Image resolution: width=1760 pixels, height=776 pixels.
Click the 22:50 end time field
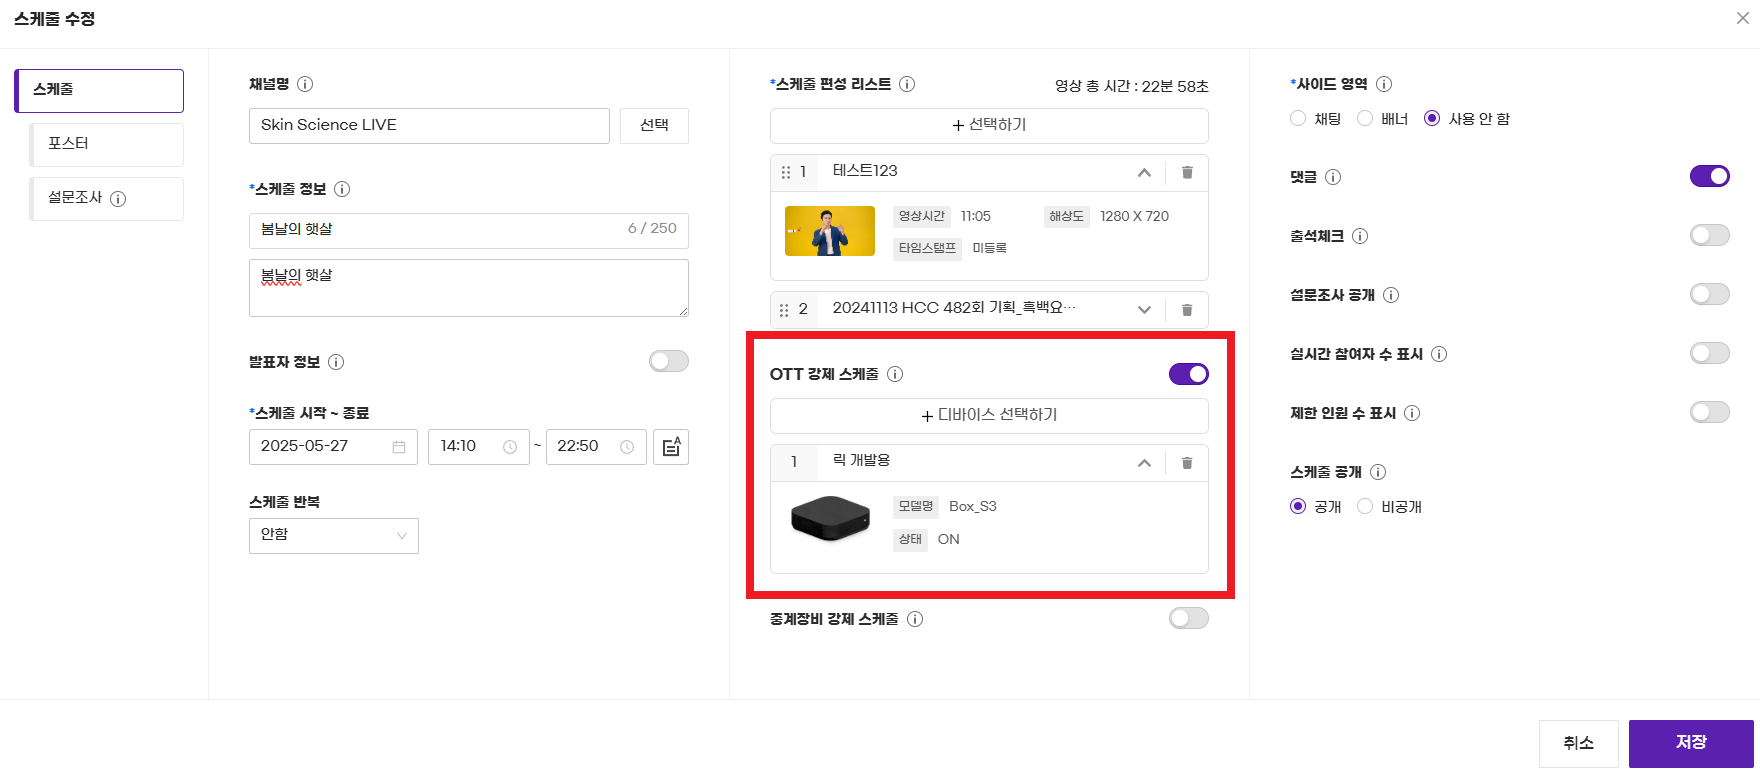(596, 447)
